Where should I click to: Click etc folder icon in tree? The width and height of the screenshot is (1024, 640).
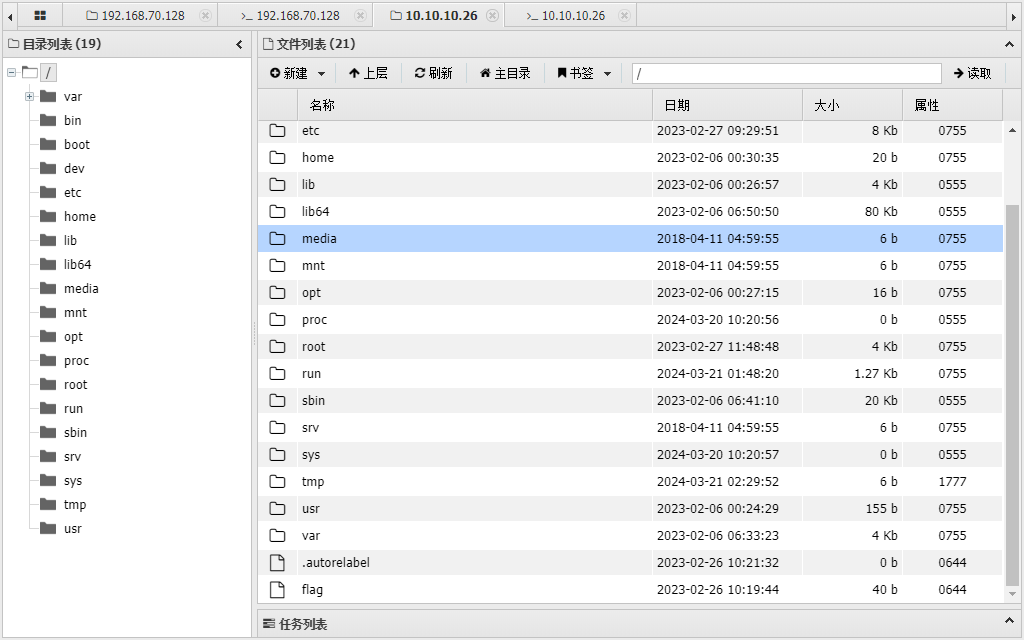(48, 192)
